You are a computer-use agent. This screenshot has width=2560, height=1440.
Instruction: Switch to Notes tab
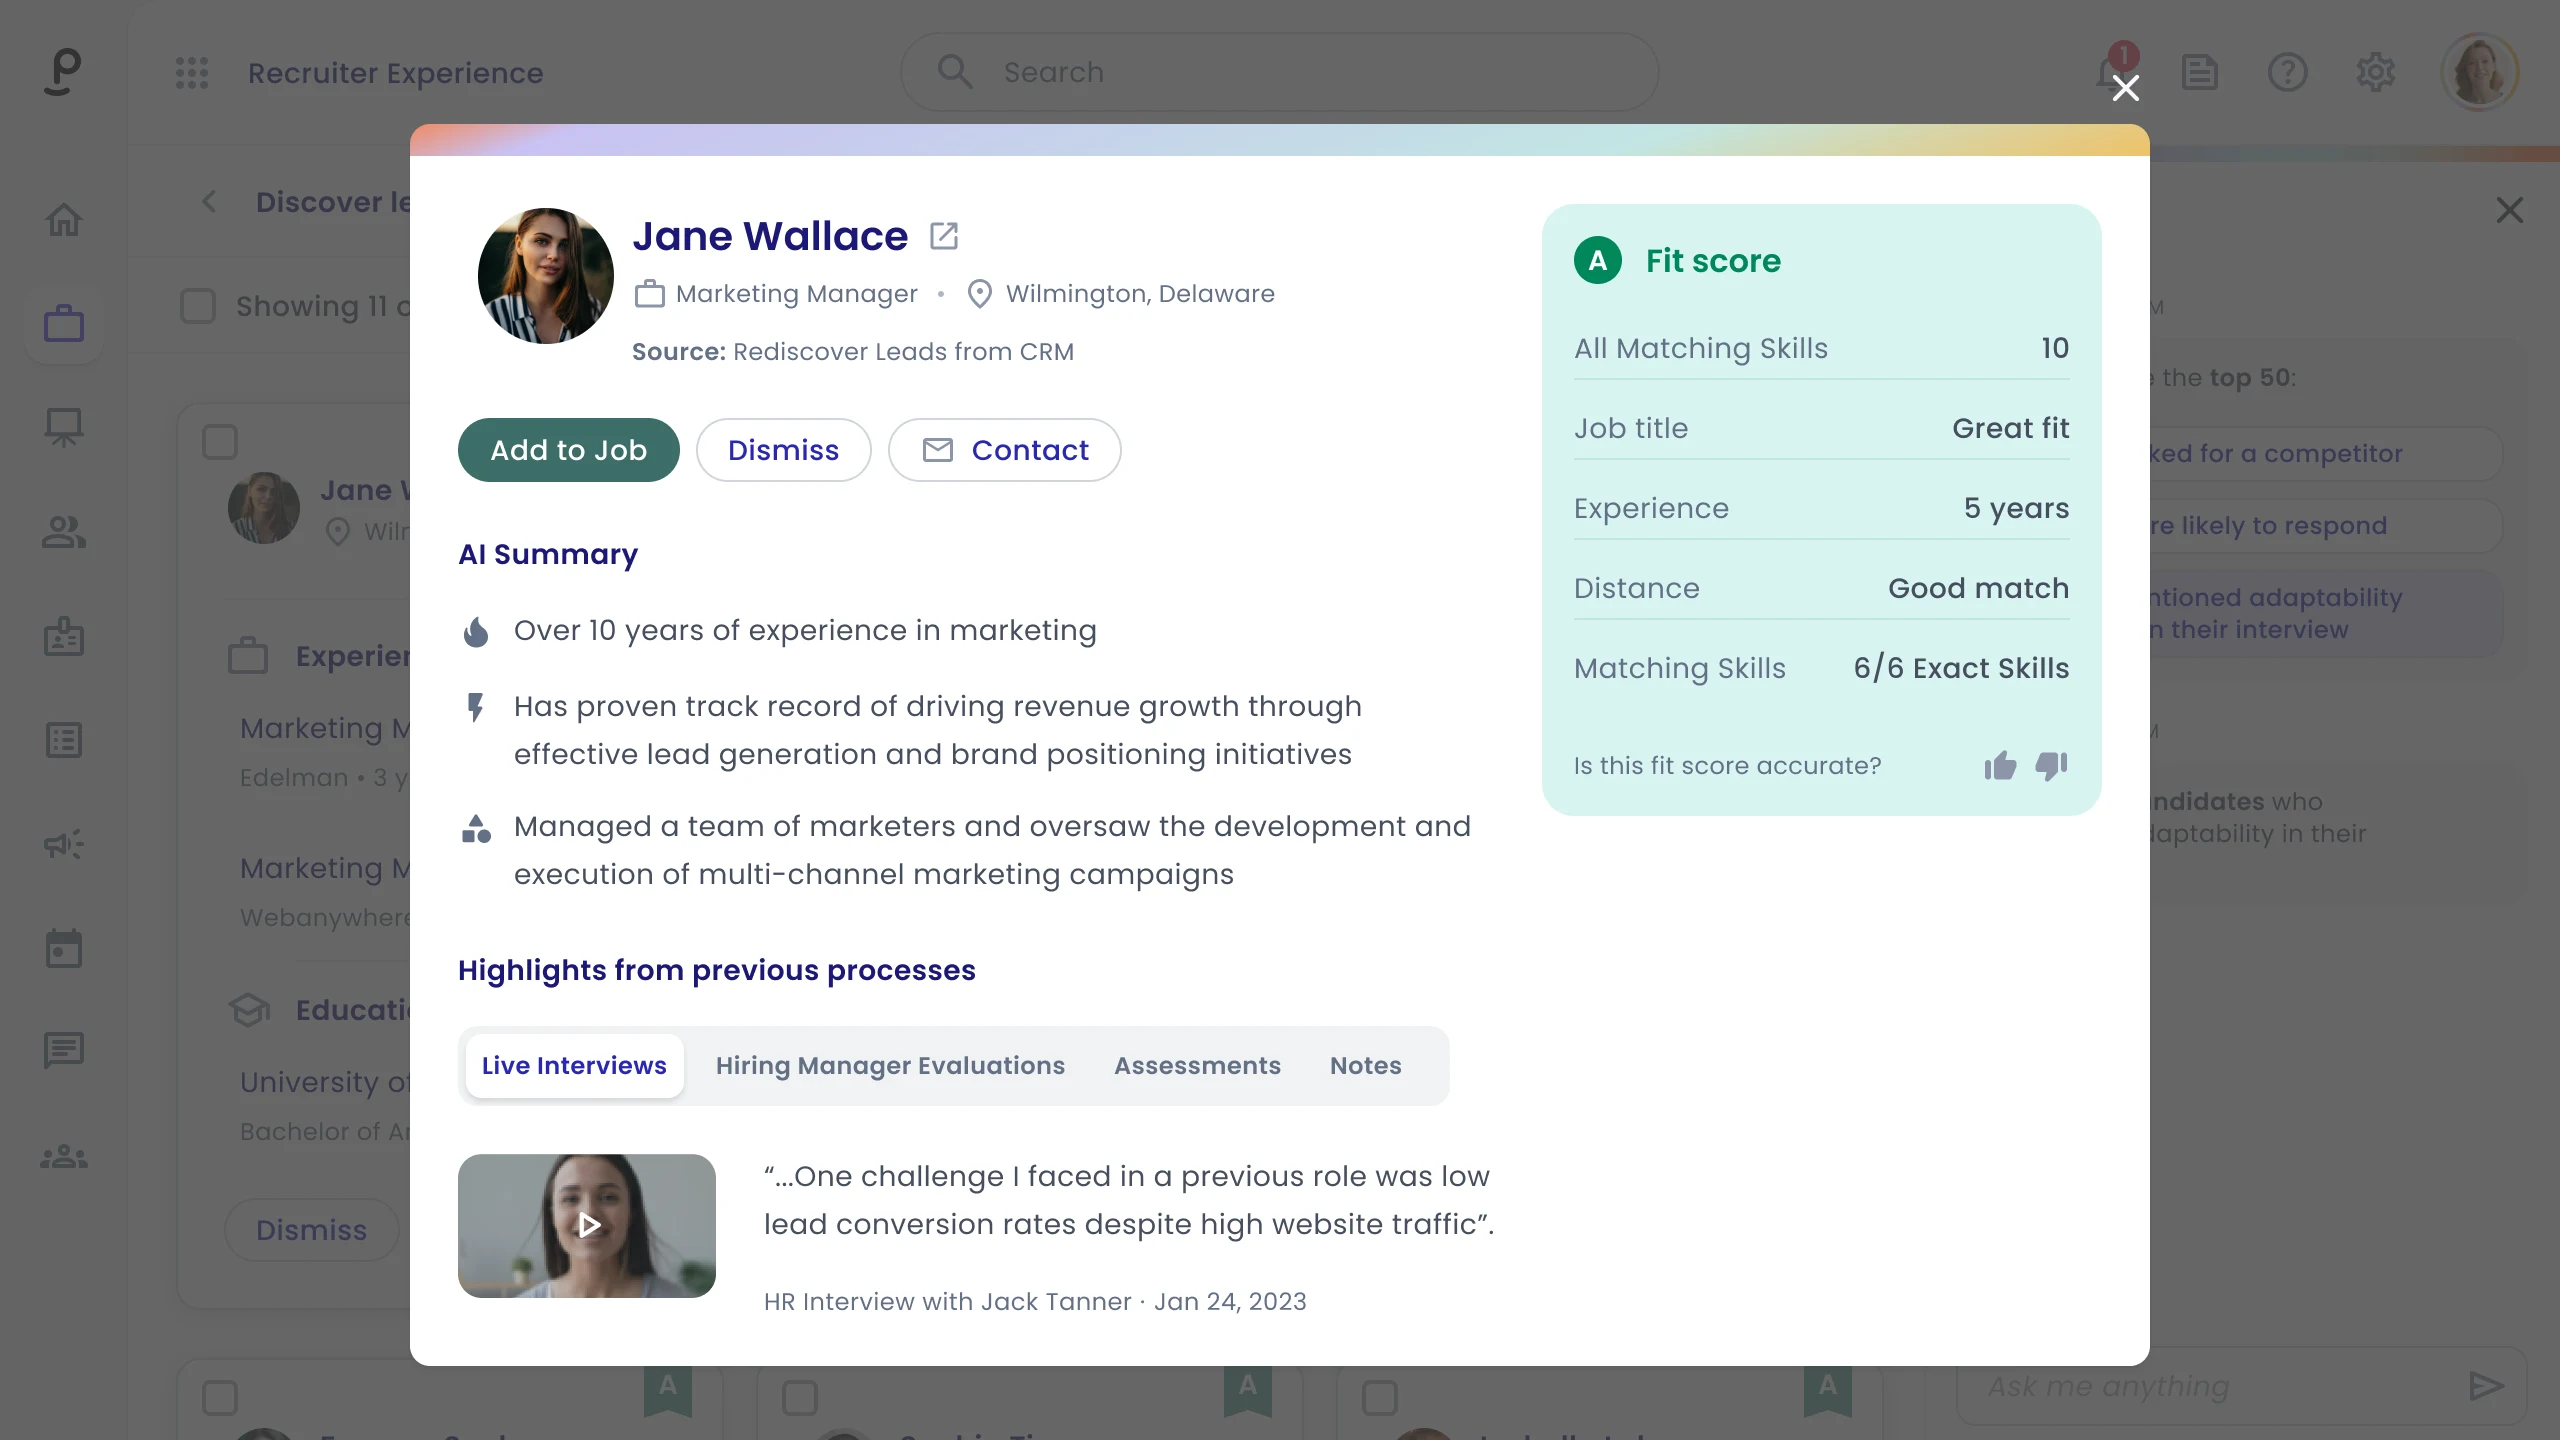point(1365,1066)
